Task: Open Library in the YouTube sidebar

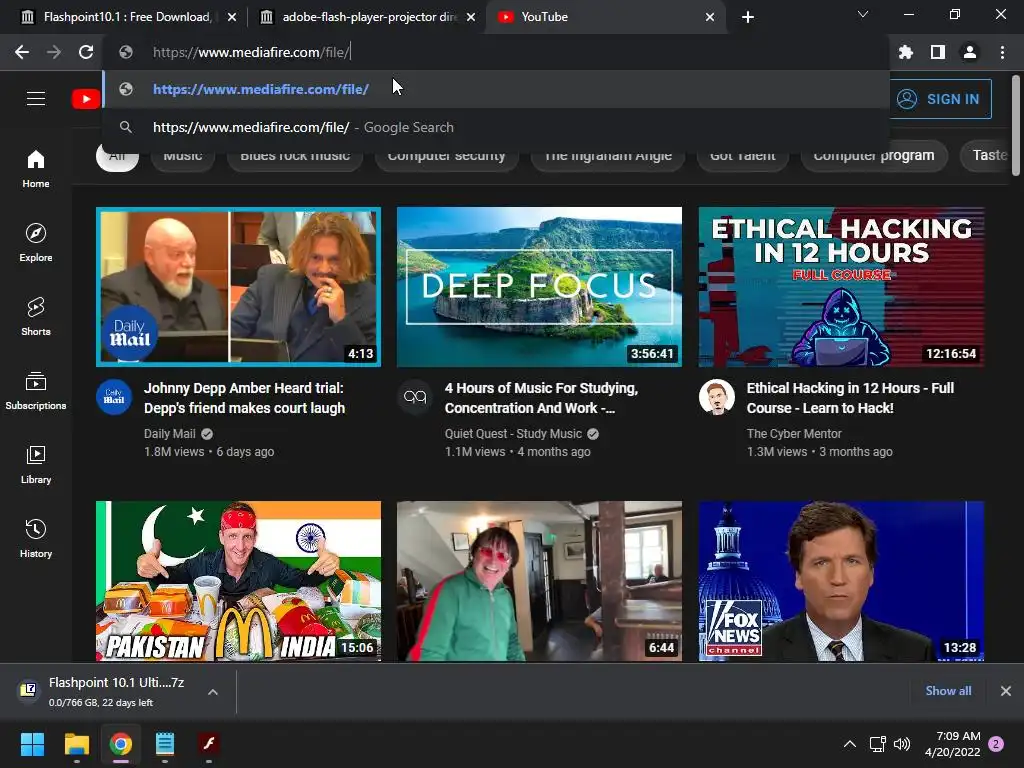Action: click(36, 464)
